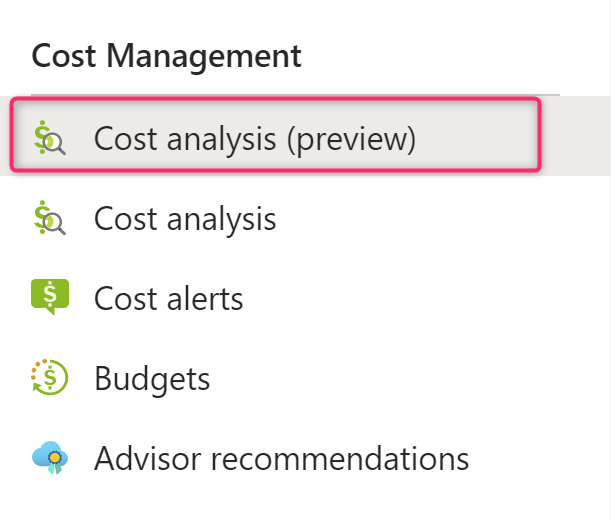Click blank space right of the Budgets label
This screenshot has height=520, width=611.
click(x=400, y=379)
